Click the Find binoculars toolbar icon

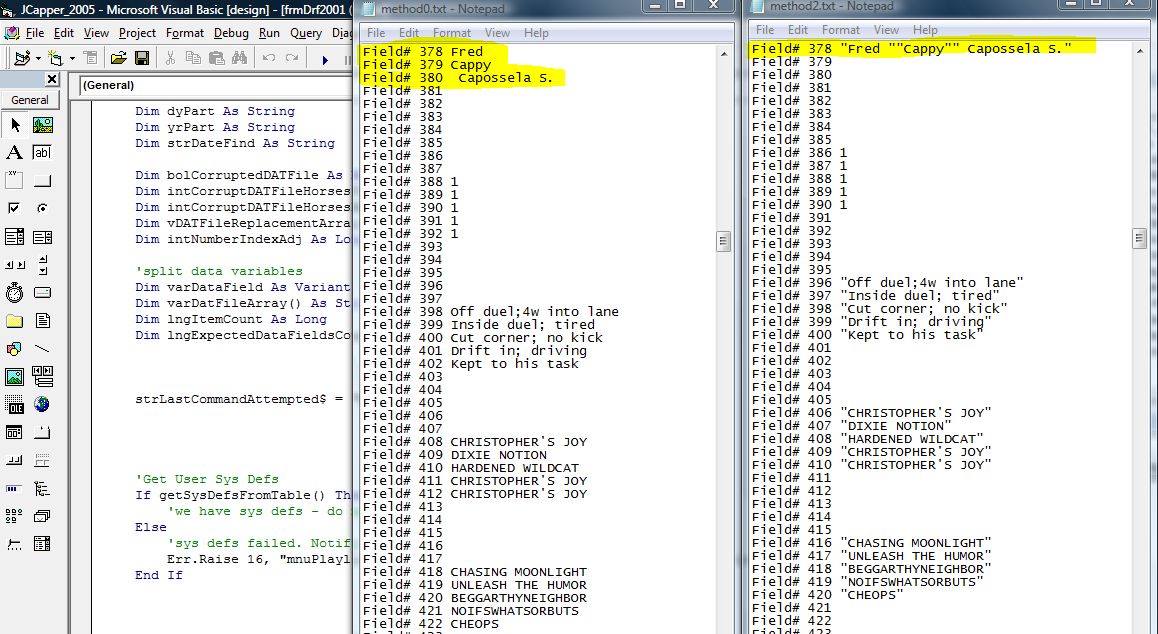(x=239, y=58)
